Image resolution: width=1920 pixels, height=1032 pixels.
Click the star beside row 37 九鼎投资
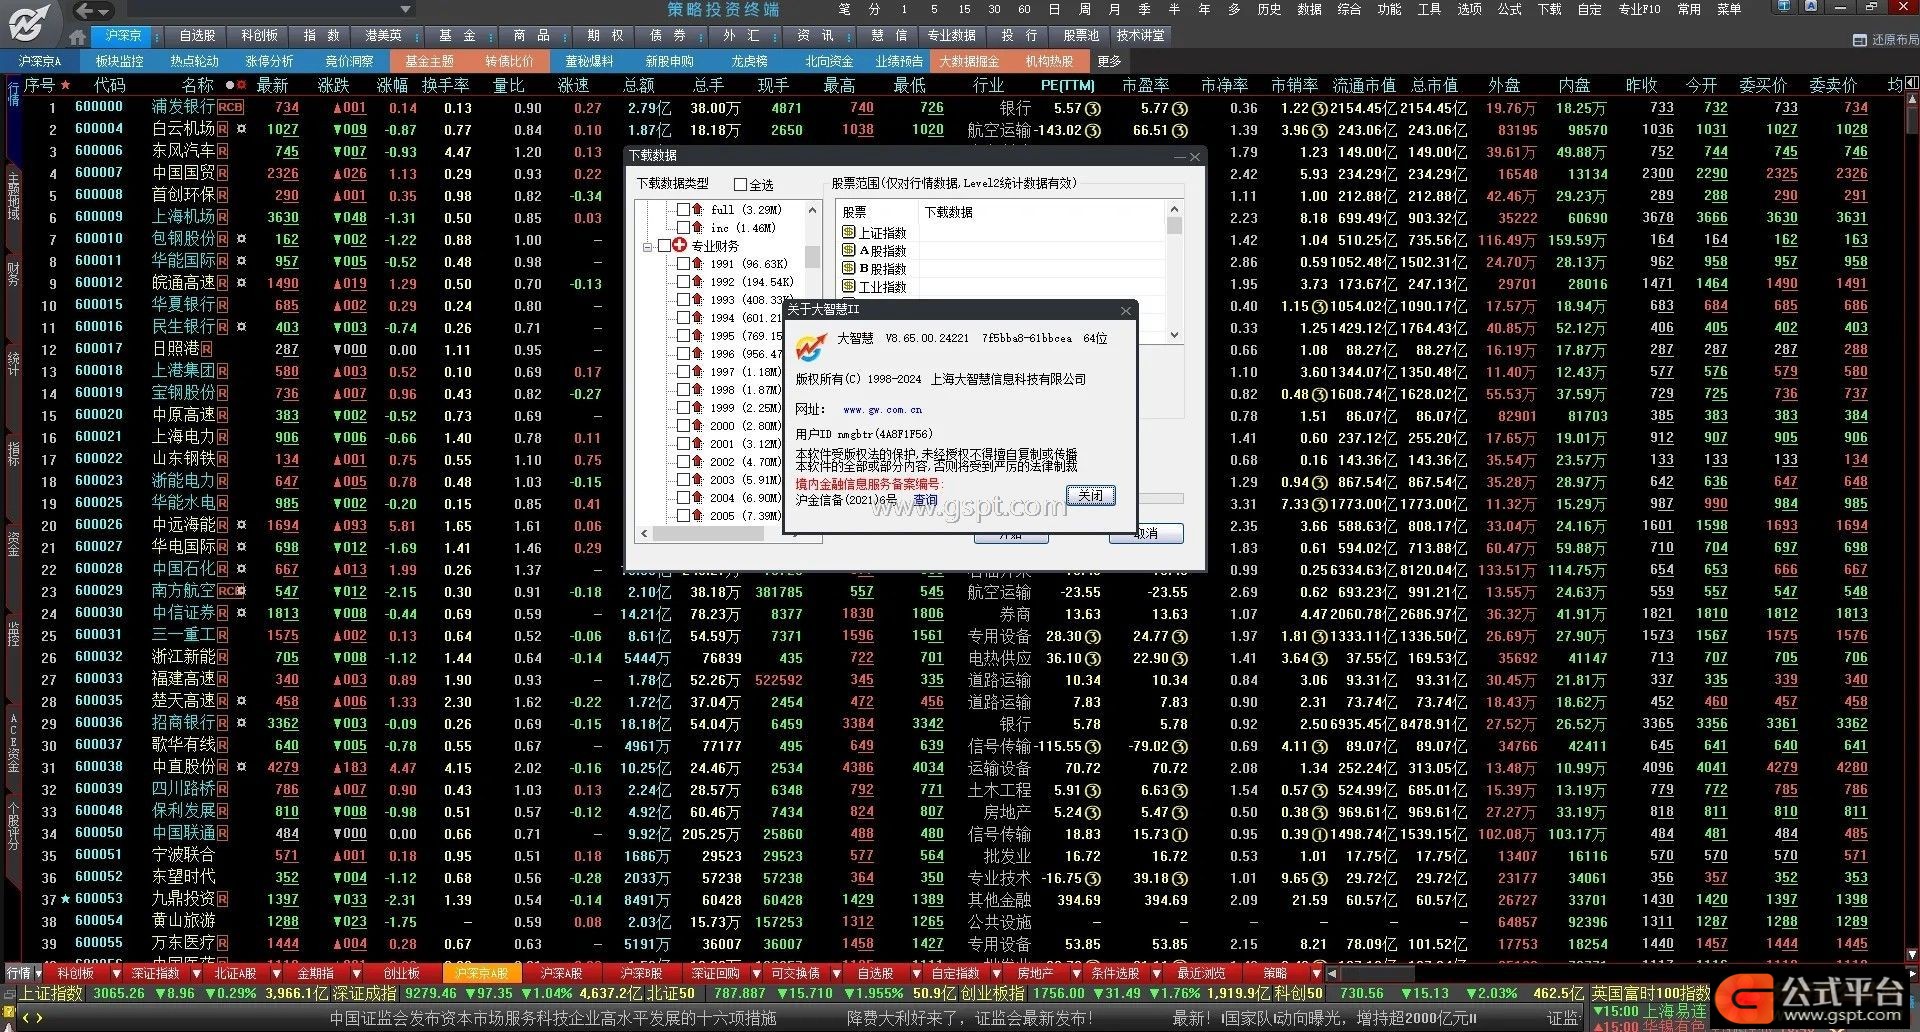66,899
